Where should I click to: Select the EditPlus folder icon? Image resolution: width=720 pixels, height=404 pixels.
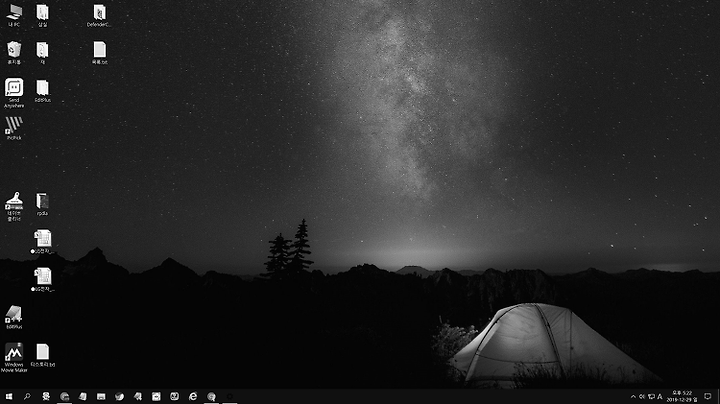point(42,90)
